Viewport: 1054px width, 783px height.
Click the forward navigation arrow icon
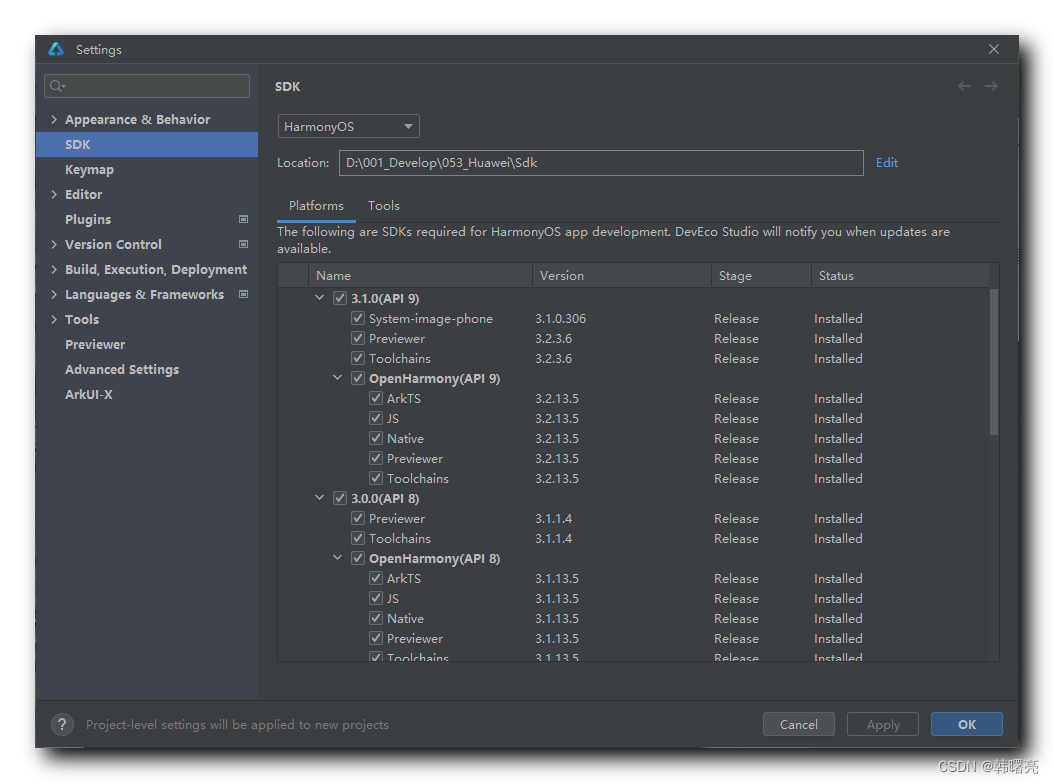[991, 87]
